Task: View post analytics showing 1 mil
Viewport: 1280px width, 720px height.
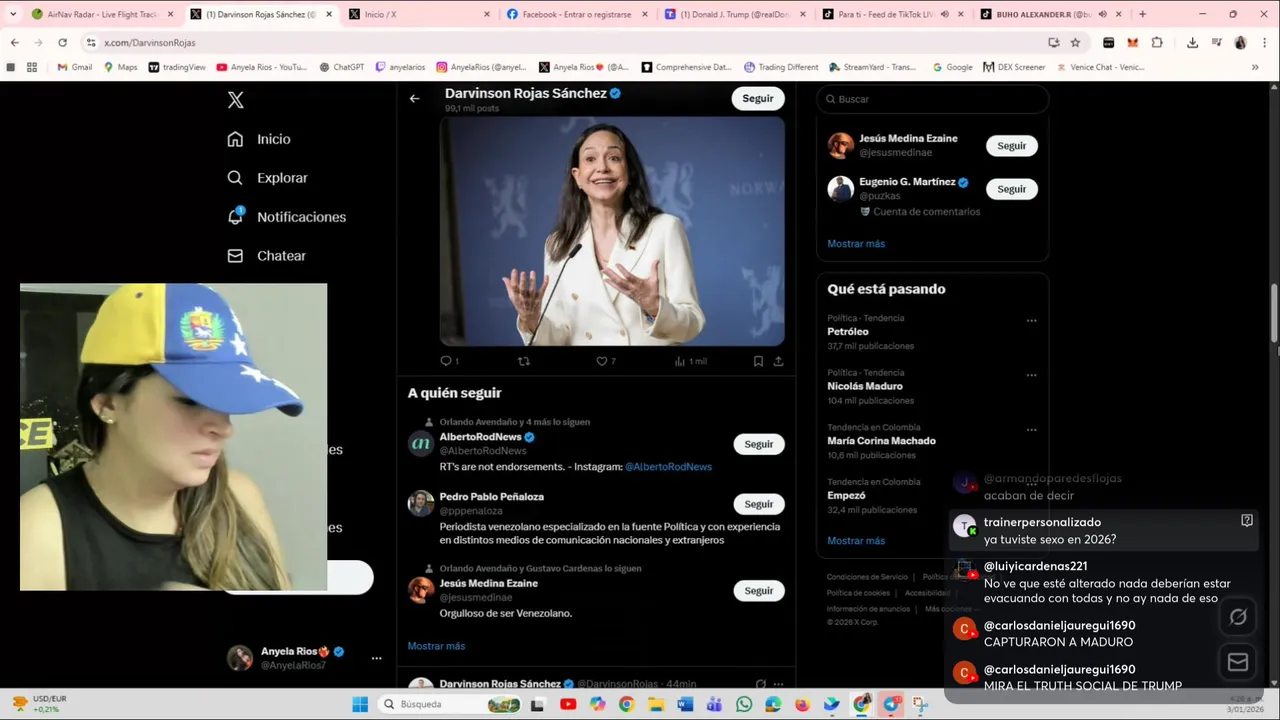Action: pyautogui.click(x=690, y=361)
